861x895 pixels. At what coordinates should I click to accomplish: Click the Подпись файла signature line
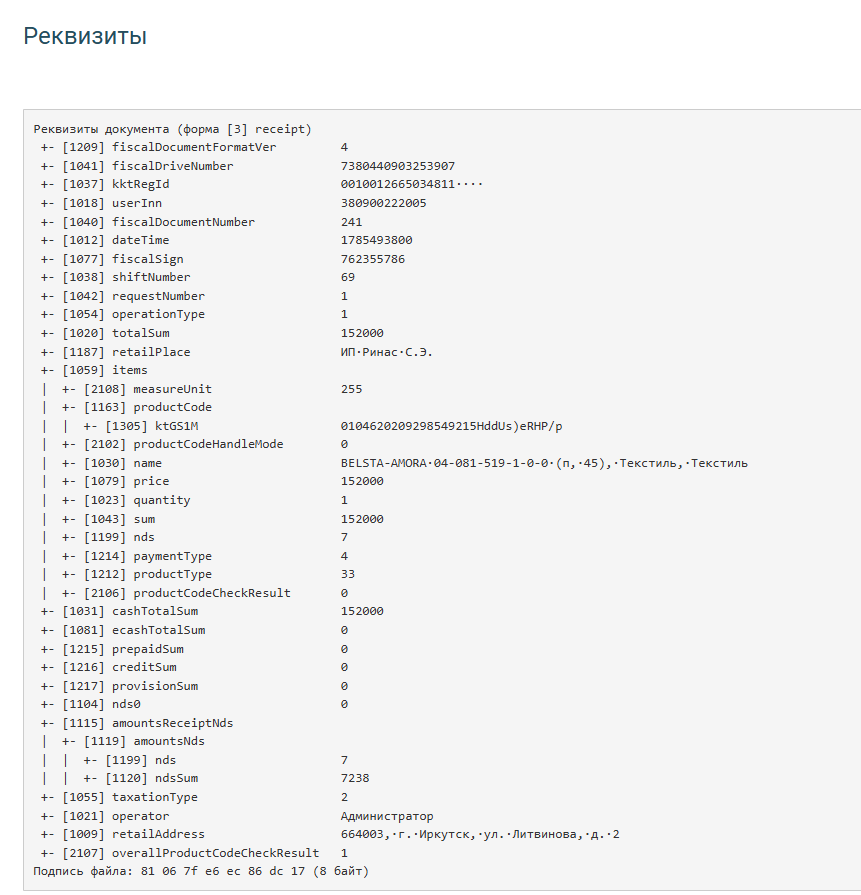pos(201,872)
